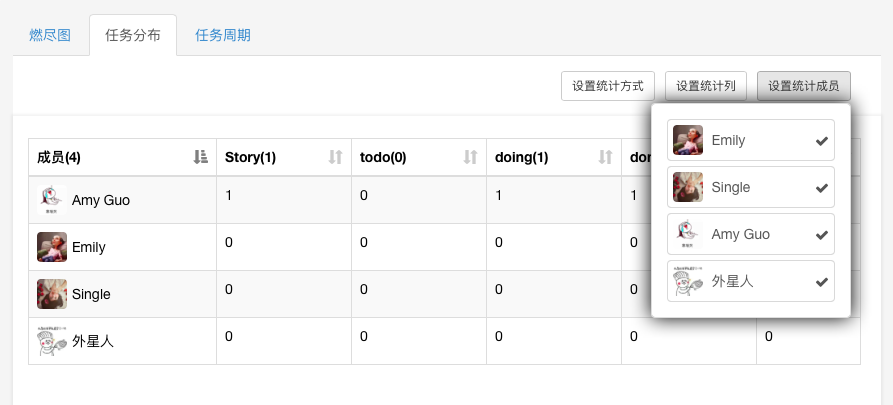Click Amy Guo's avatar in table
893x405 pixels.
[52, 200]
